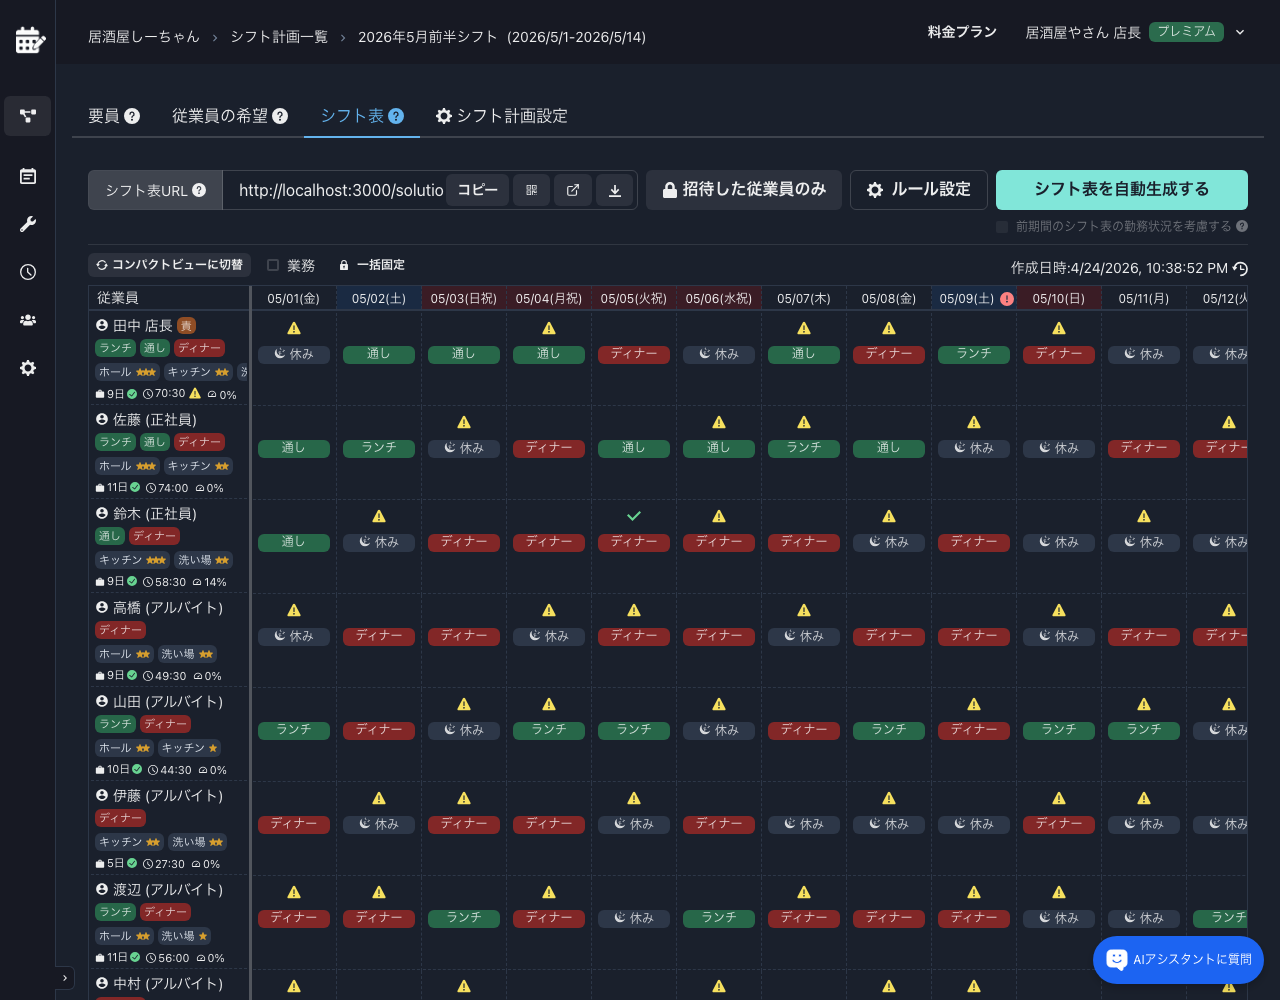Viewport: 1280px width, 1000px height.
Task: Click the download icon for the shift table
Action: pos(615,190)
